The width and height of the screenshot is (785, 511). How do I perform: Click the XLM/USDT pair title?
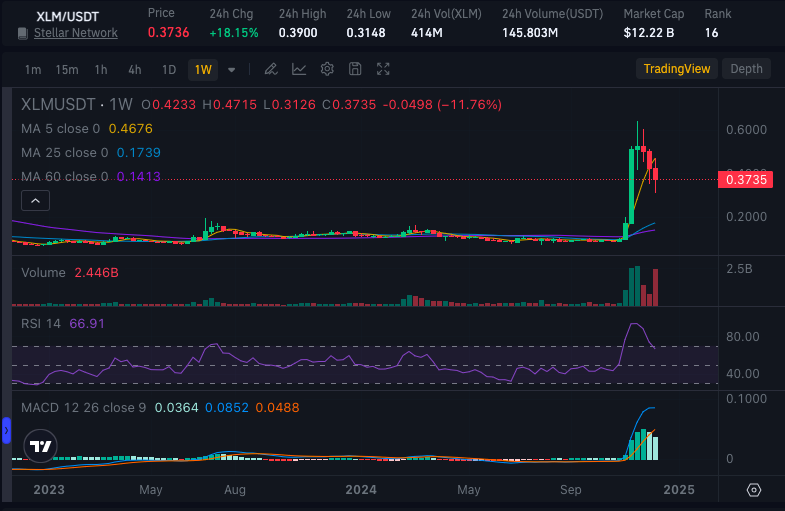68,17
